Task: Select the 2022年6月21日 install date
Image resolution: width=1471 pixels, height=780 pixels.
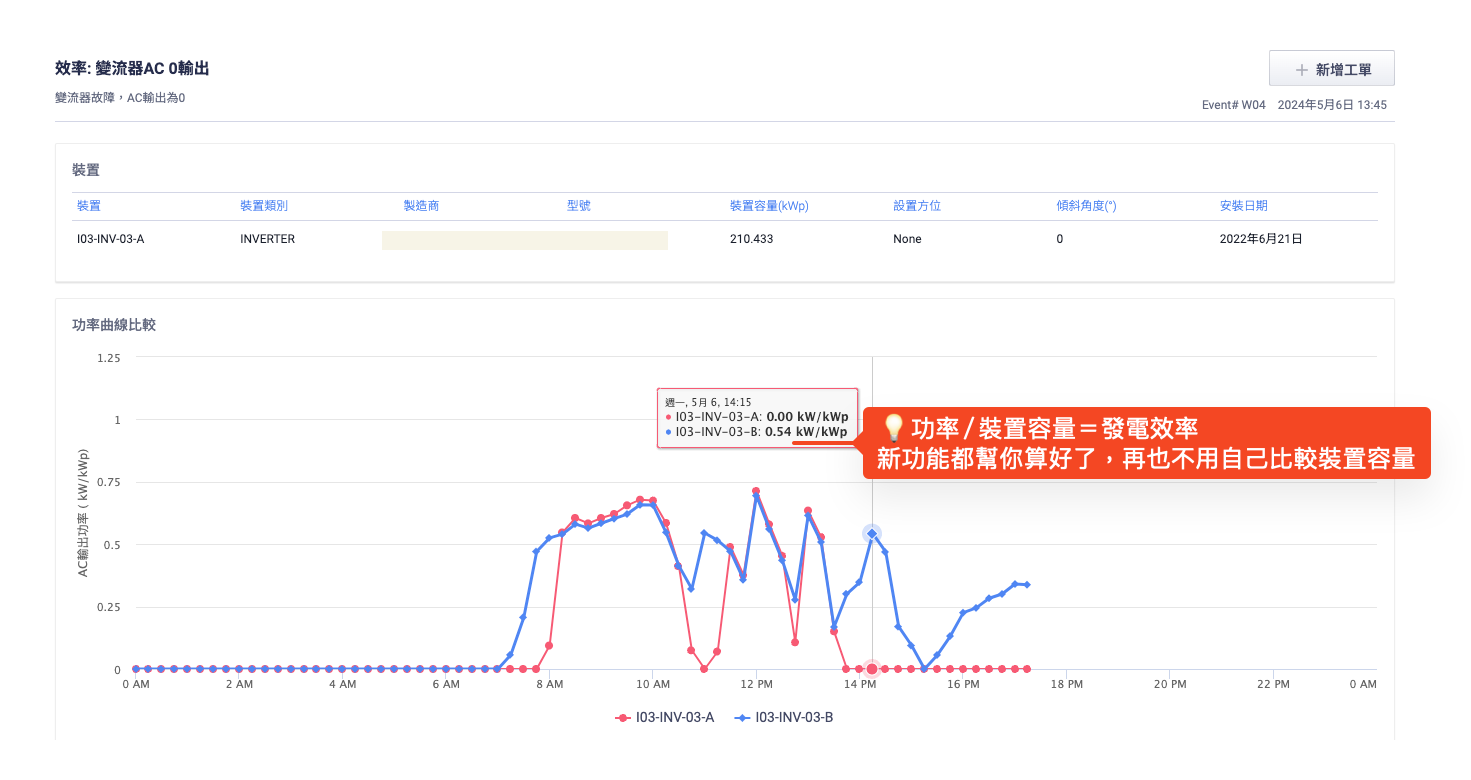Action: 1261,239
